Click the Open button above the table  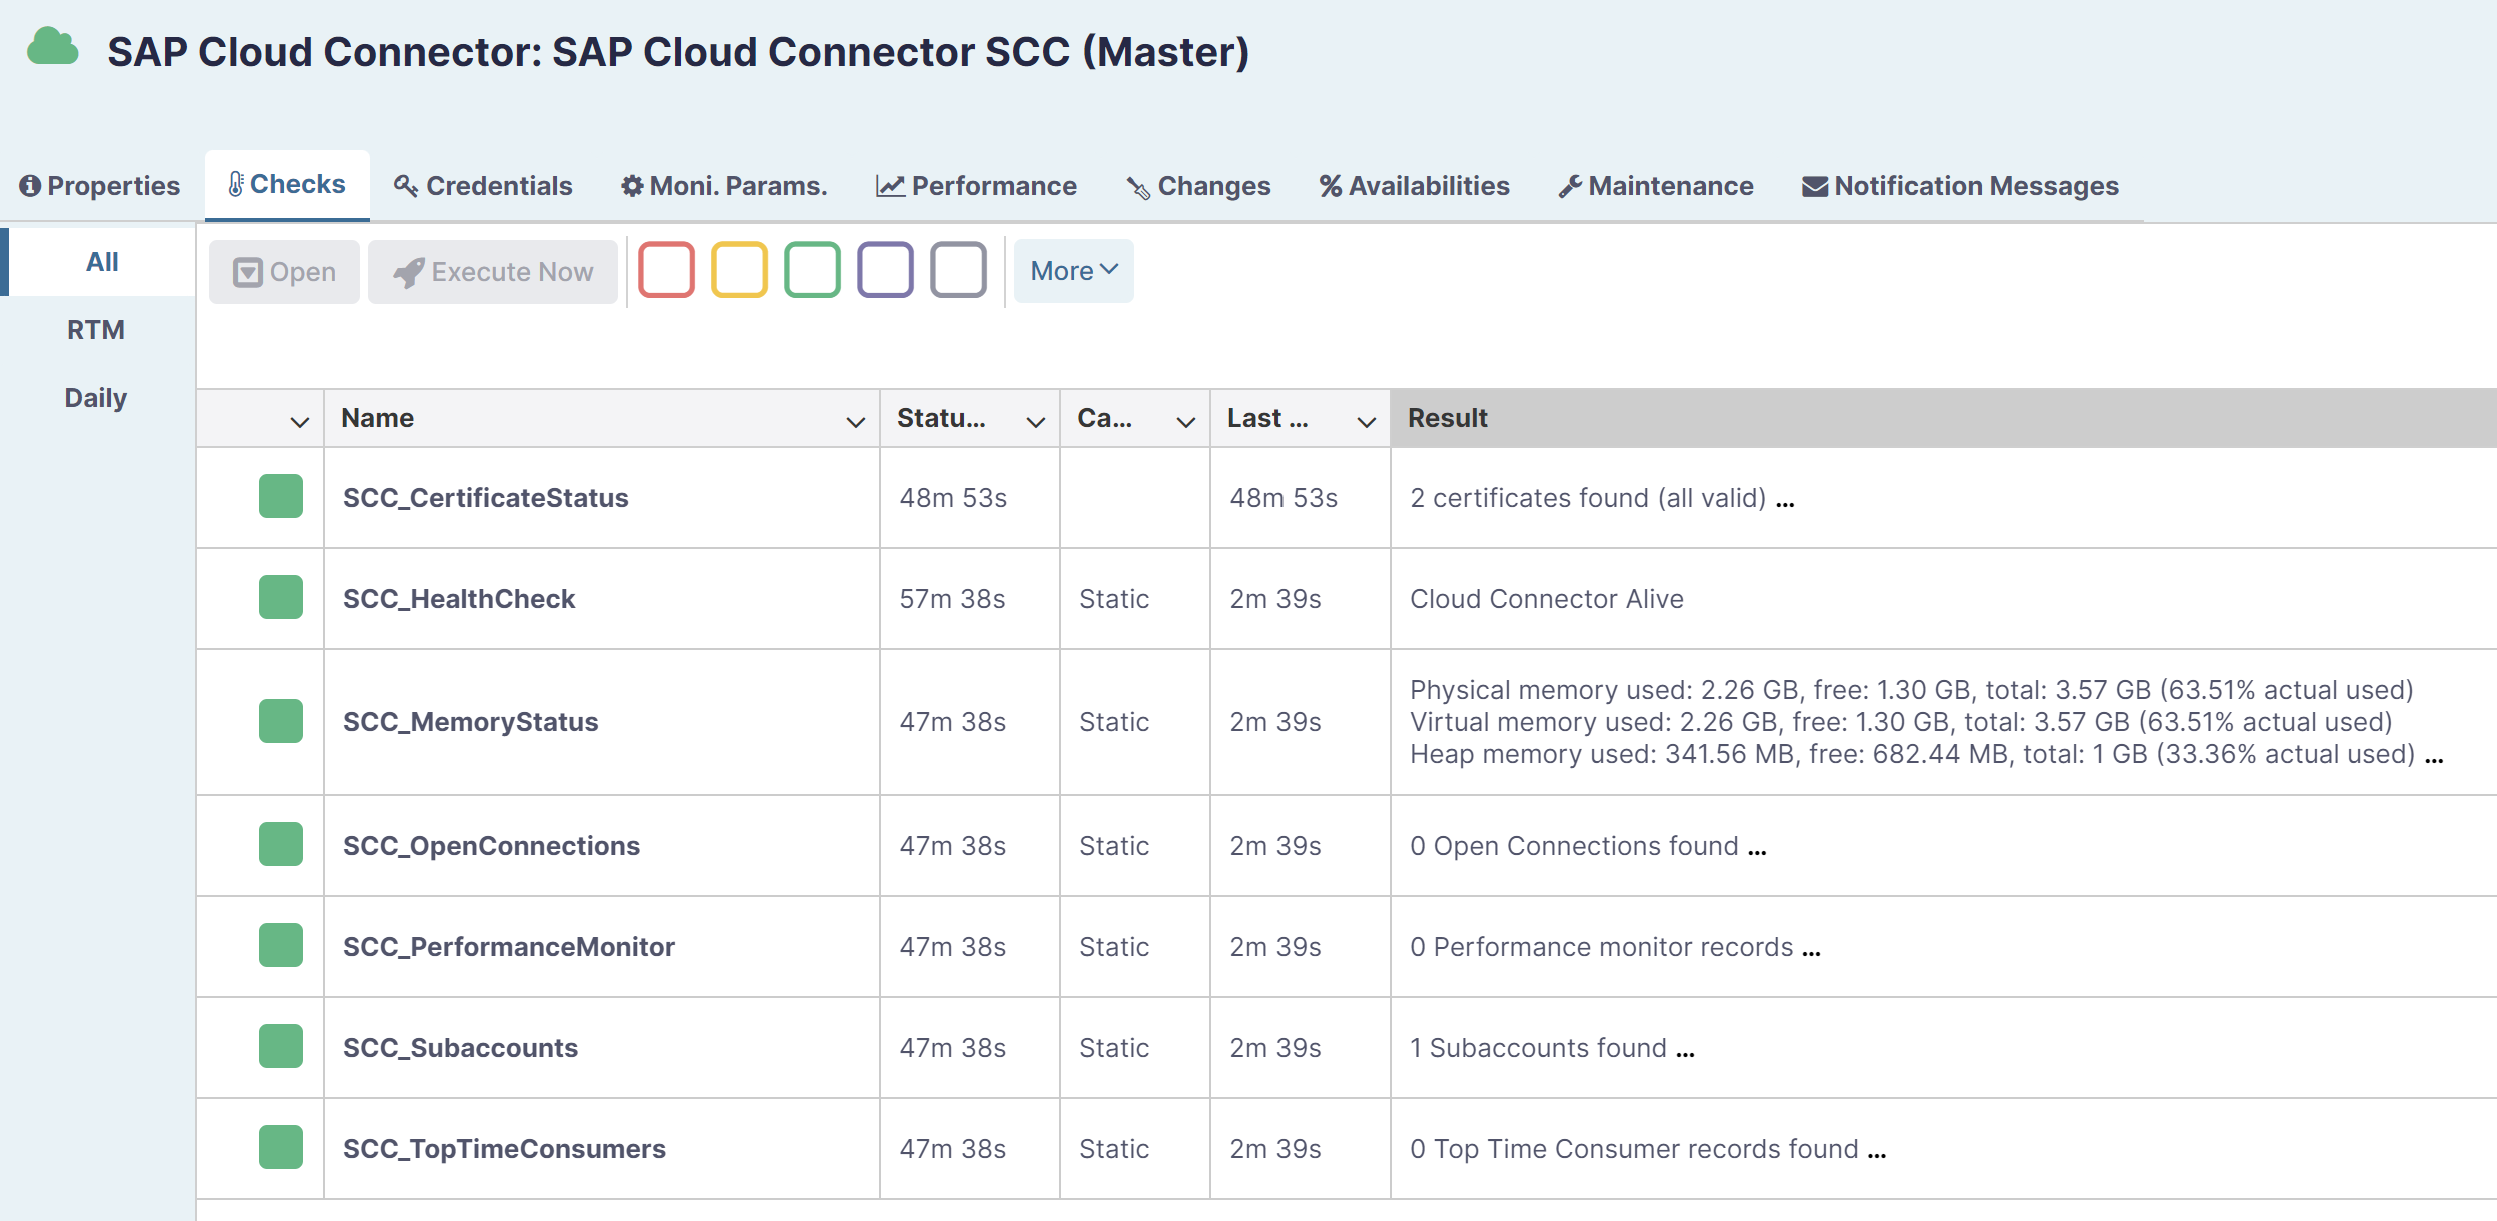point(283,271)
